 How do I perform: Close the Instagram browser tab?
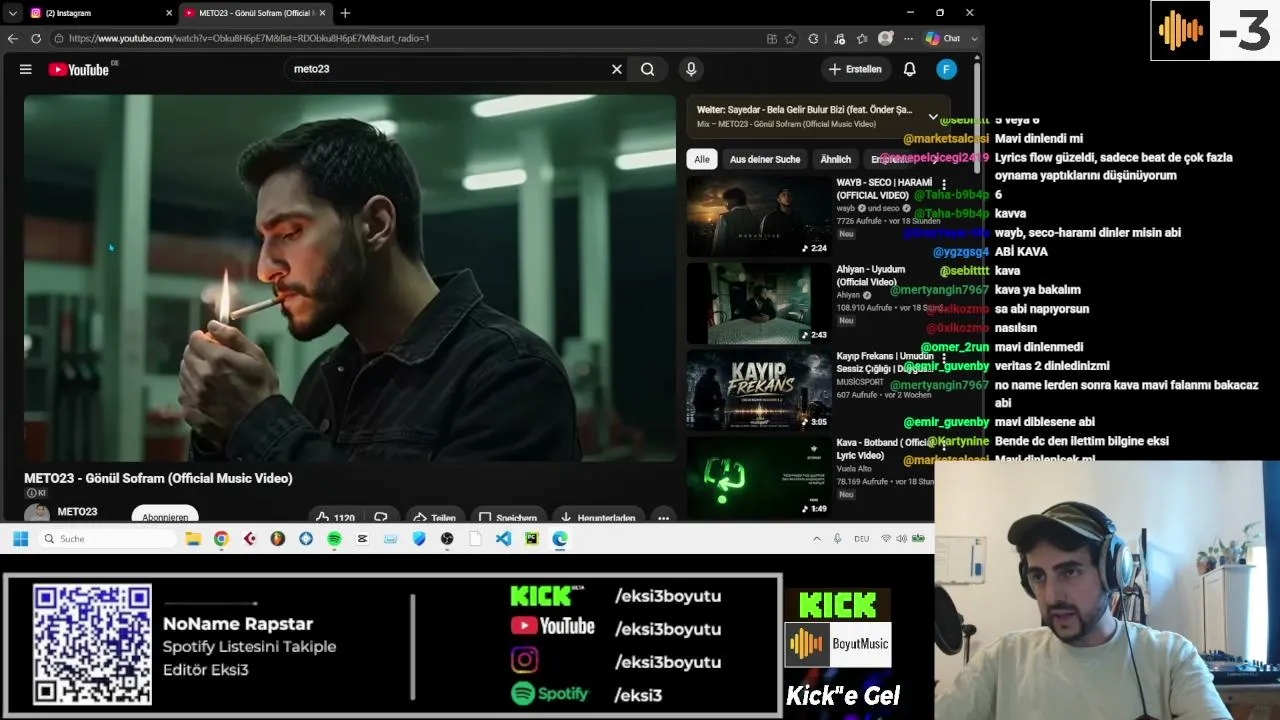(169, 13)
